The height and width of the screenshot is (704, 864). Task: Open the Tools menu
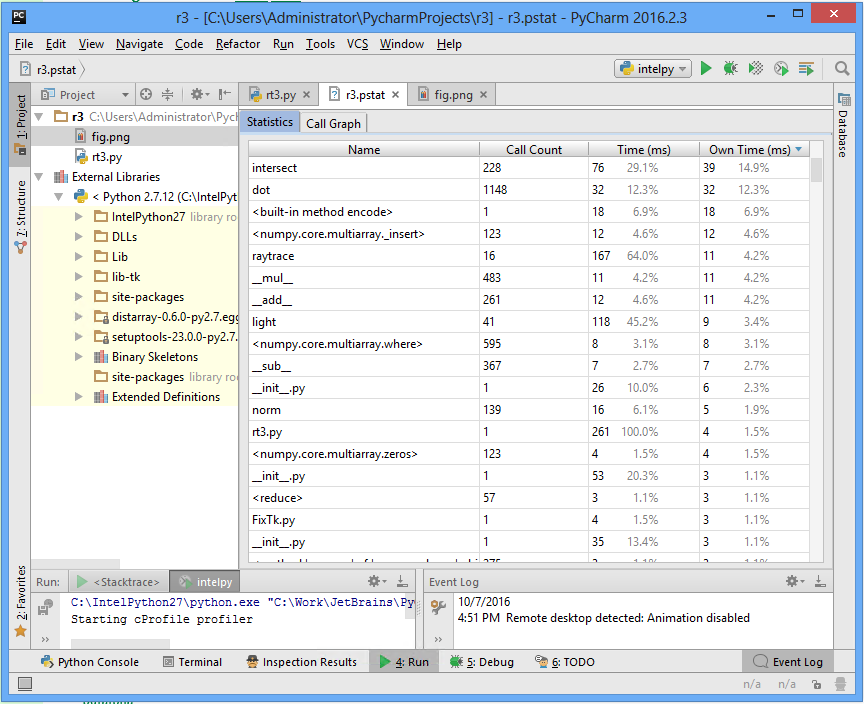click(x=320, y=44)
